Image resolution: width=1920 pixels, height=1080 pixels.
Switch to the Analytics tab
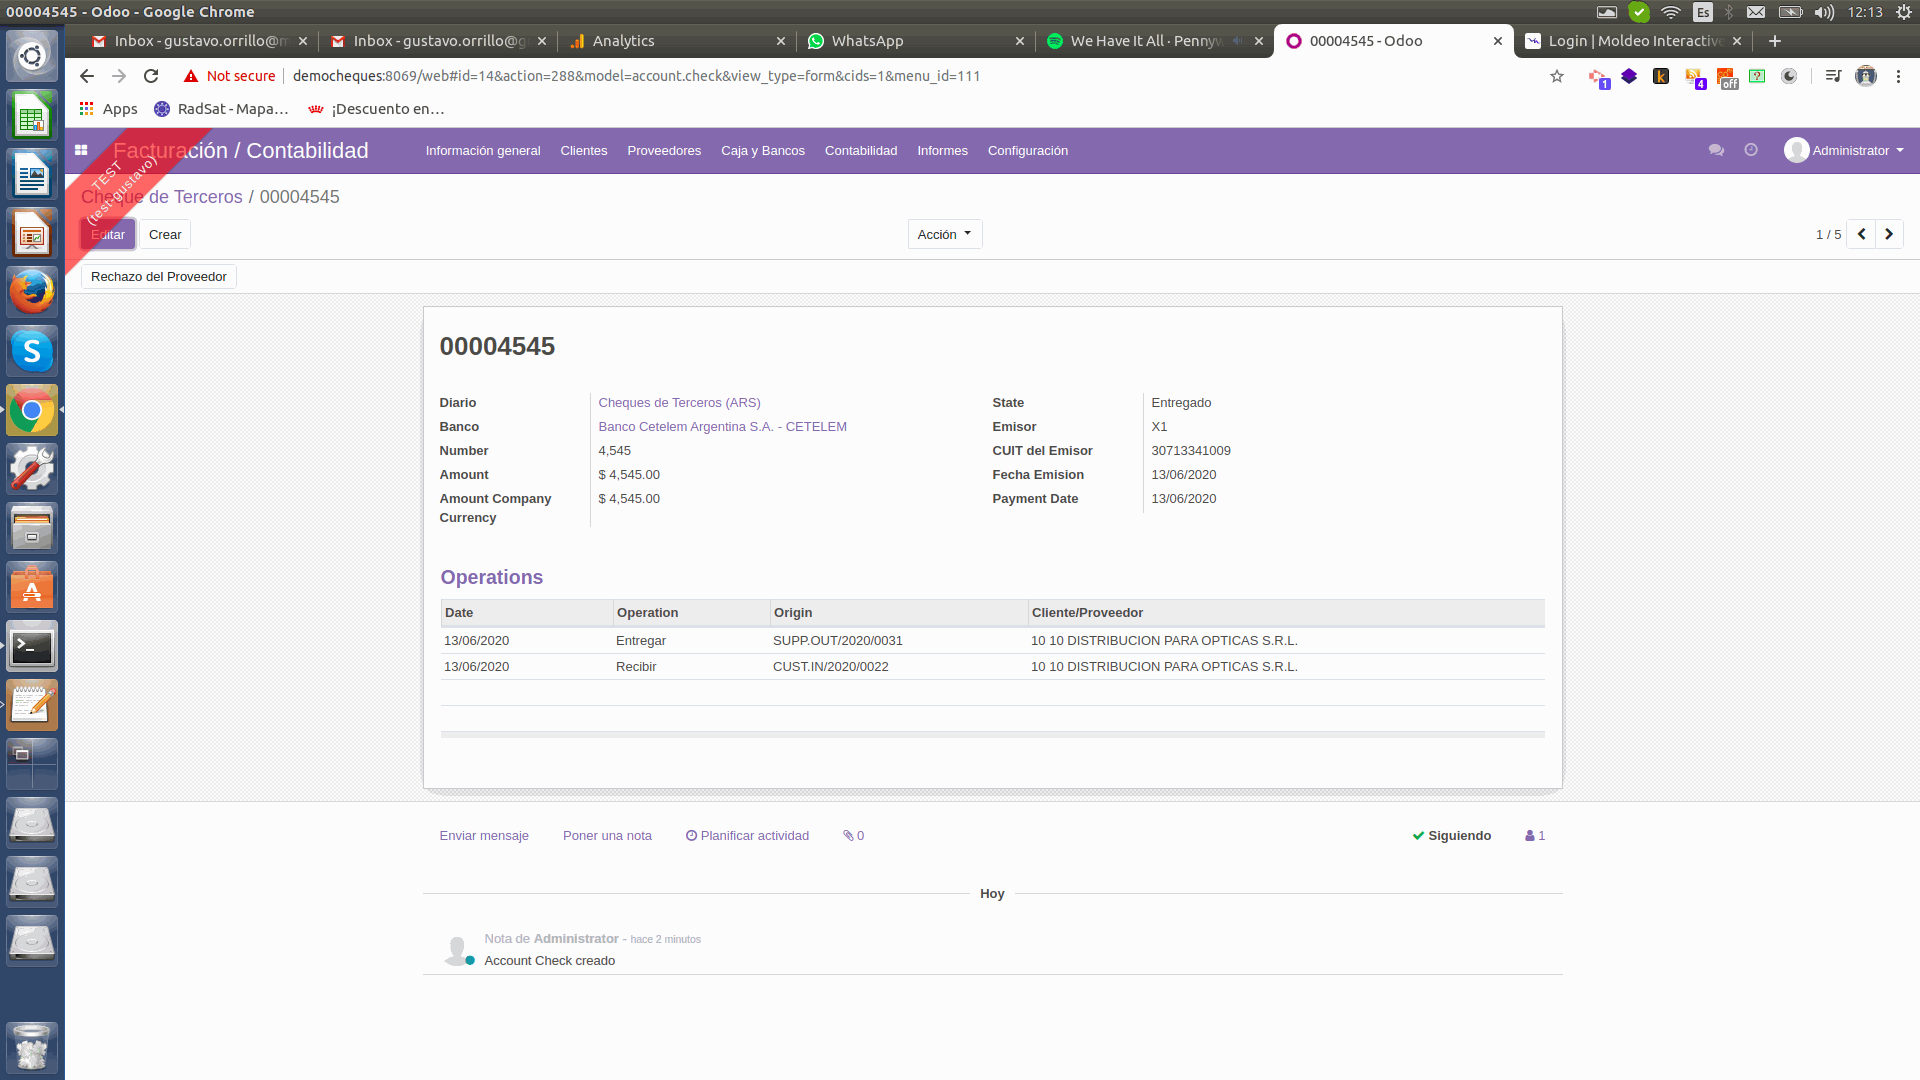[677, 41]
